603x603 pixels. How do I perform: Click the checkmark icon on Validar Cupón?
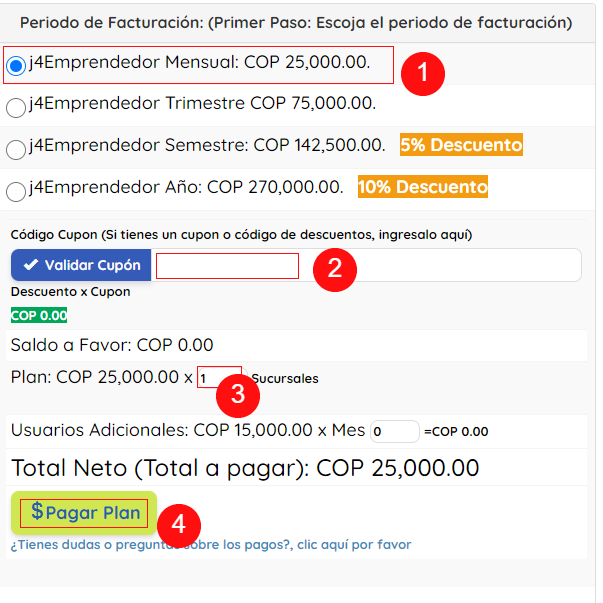point(30,265)
